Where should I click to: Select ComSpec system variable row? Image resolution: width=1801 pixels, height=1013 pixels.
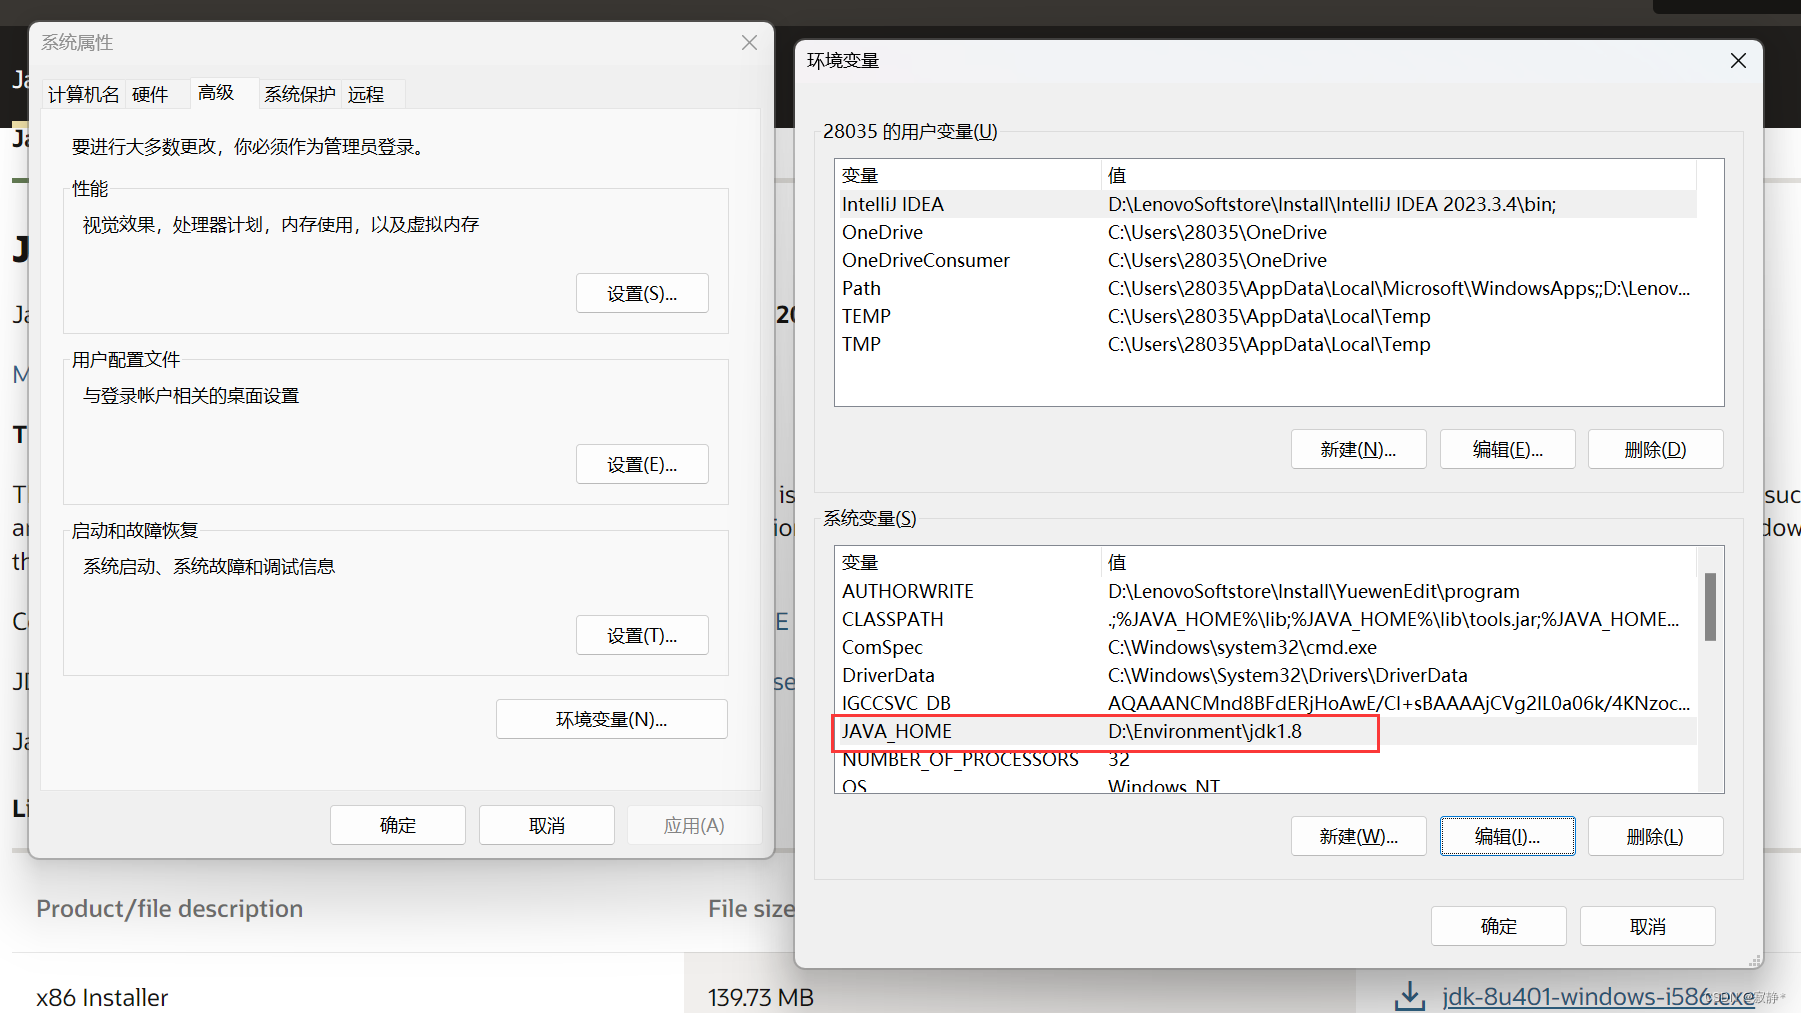pos(1266,647)
